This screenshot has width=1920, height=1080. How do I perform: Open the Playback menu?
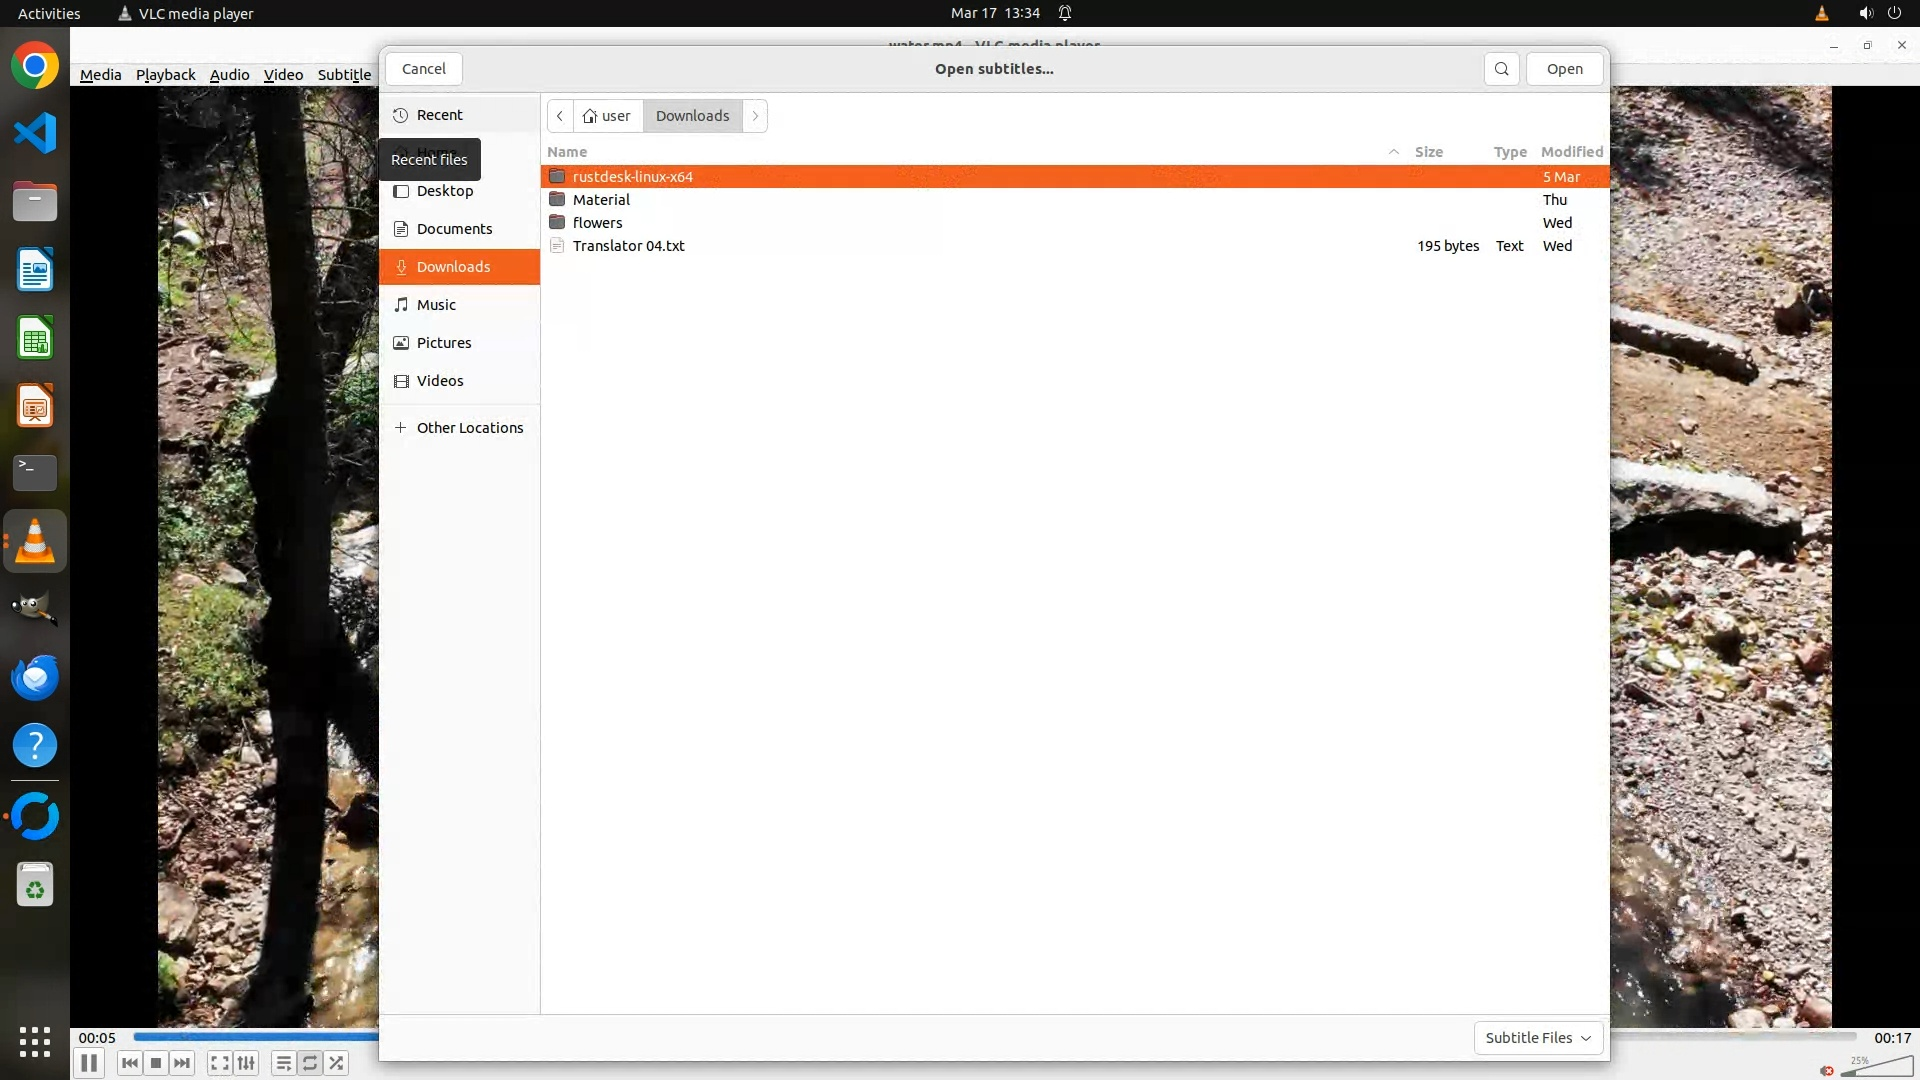(165, 75)
